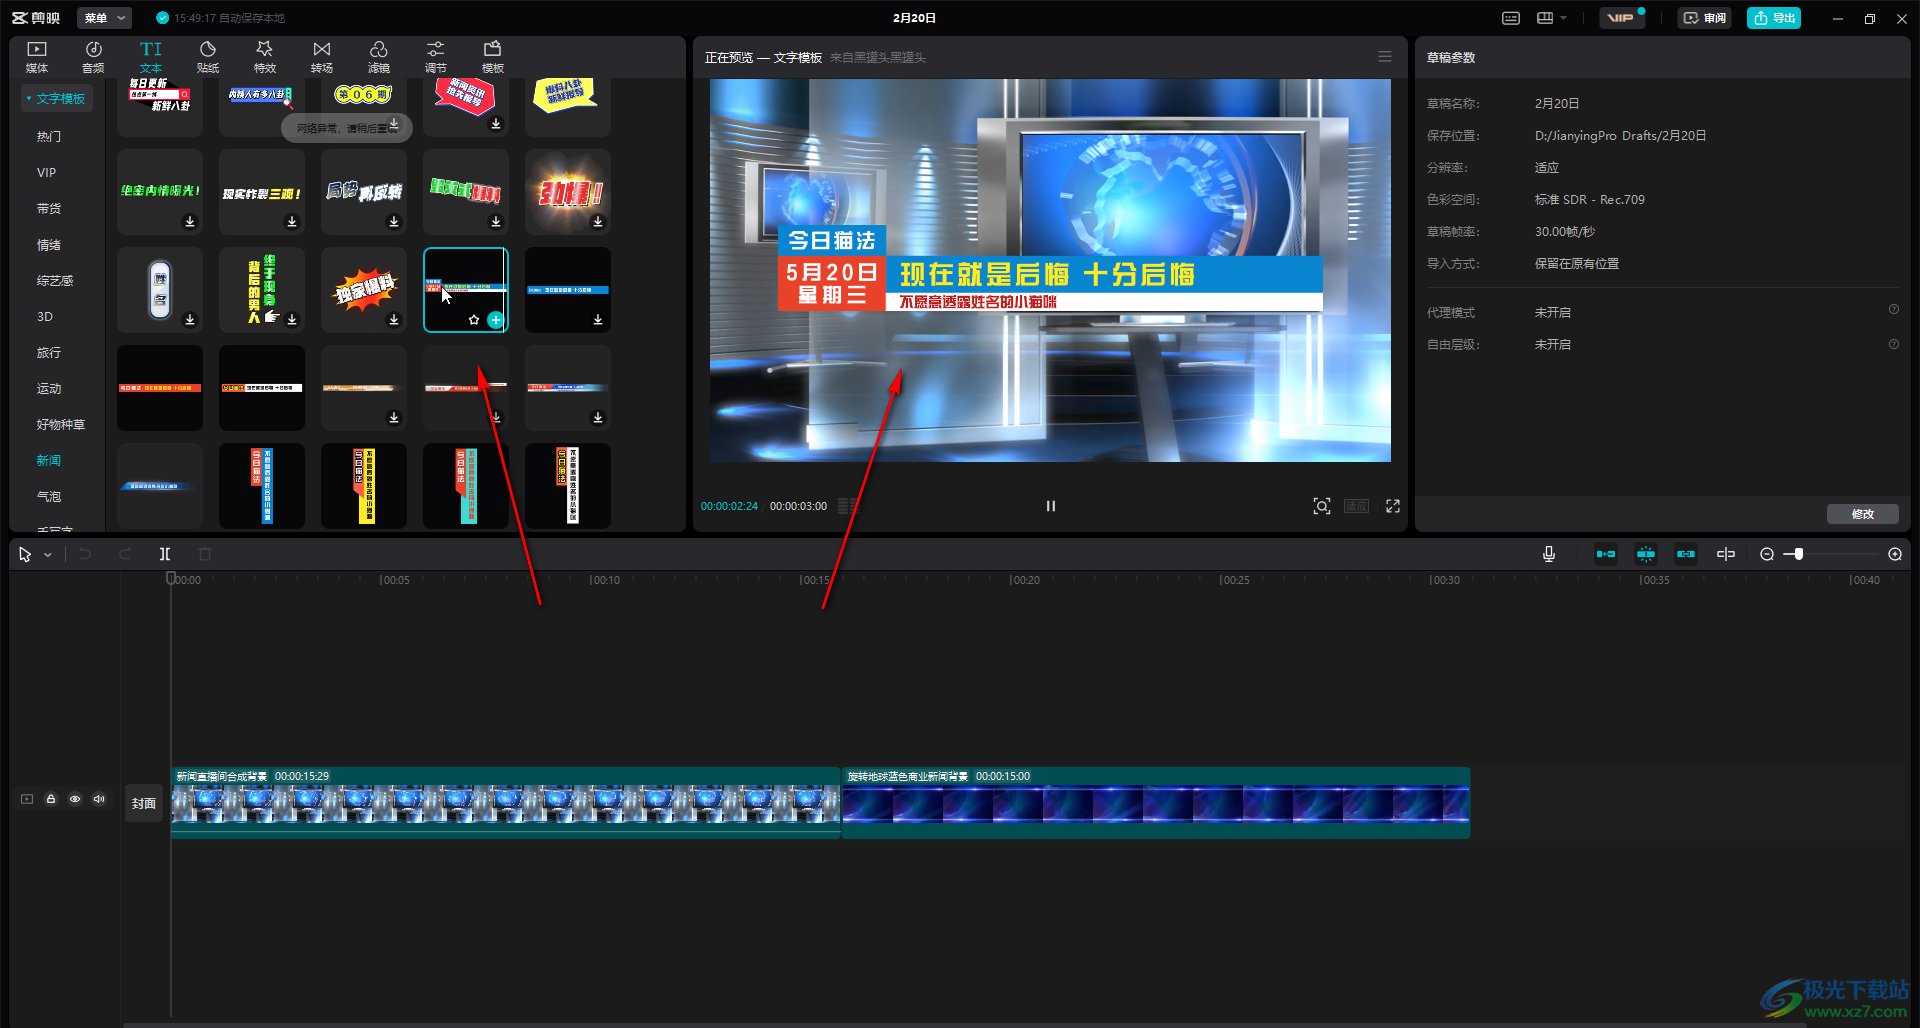Image resolution: width=1920 pixels, height=1028 pixels.
Task: Select the 旋转地球蓝色商业新闻背景 clip
Action: pos(1156,803)
